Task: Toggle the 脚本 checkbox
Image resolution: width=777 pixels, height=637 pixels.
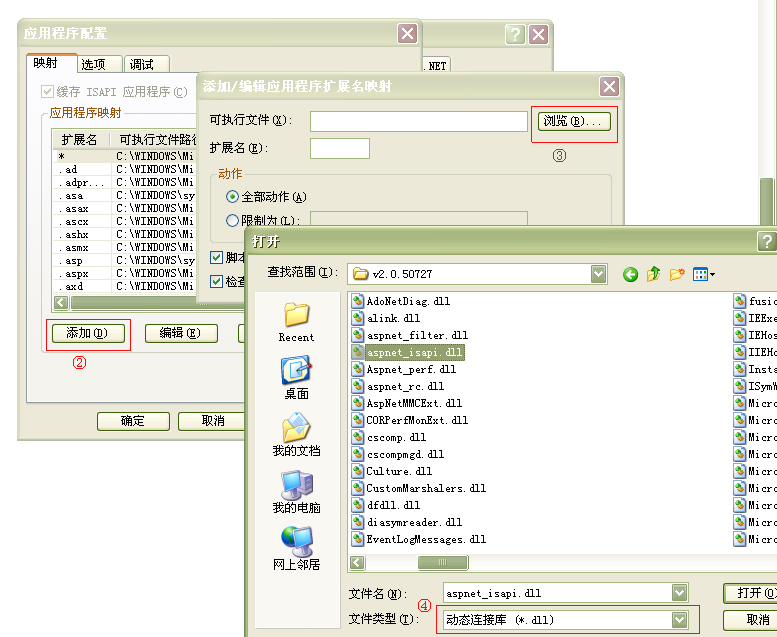Action: point(217,258)
